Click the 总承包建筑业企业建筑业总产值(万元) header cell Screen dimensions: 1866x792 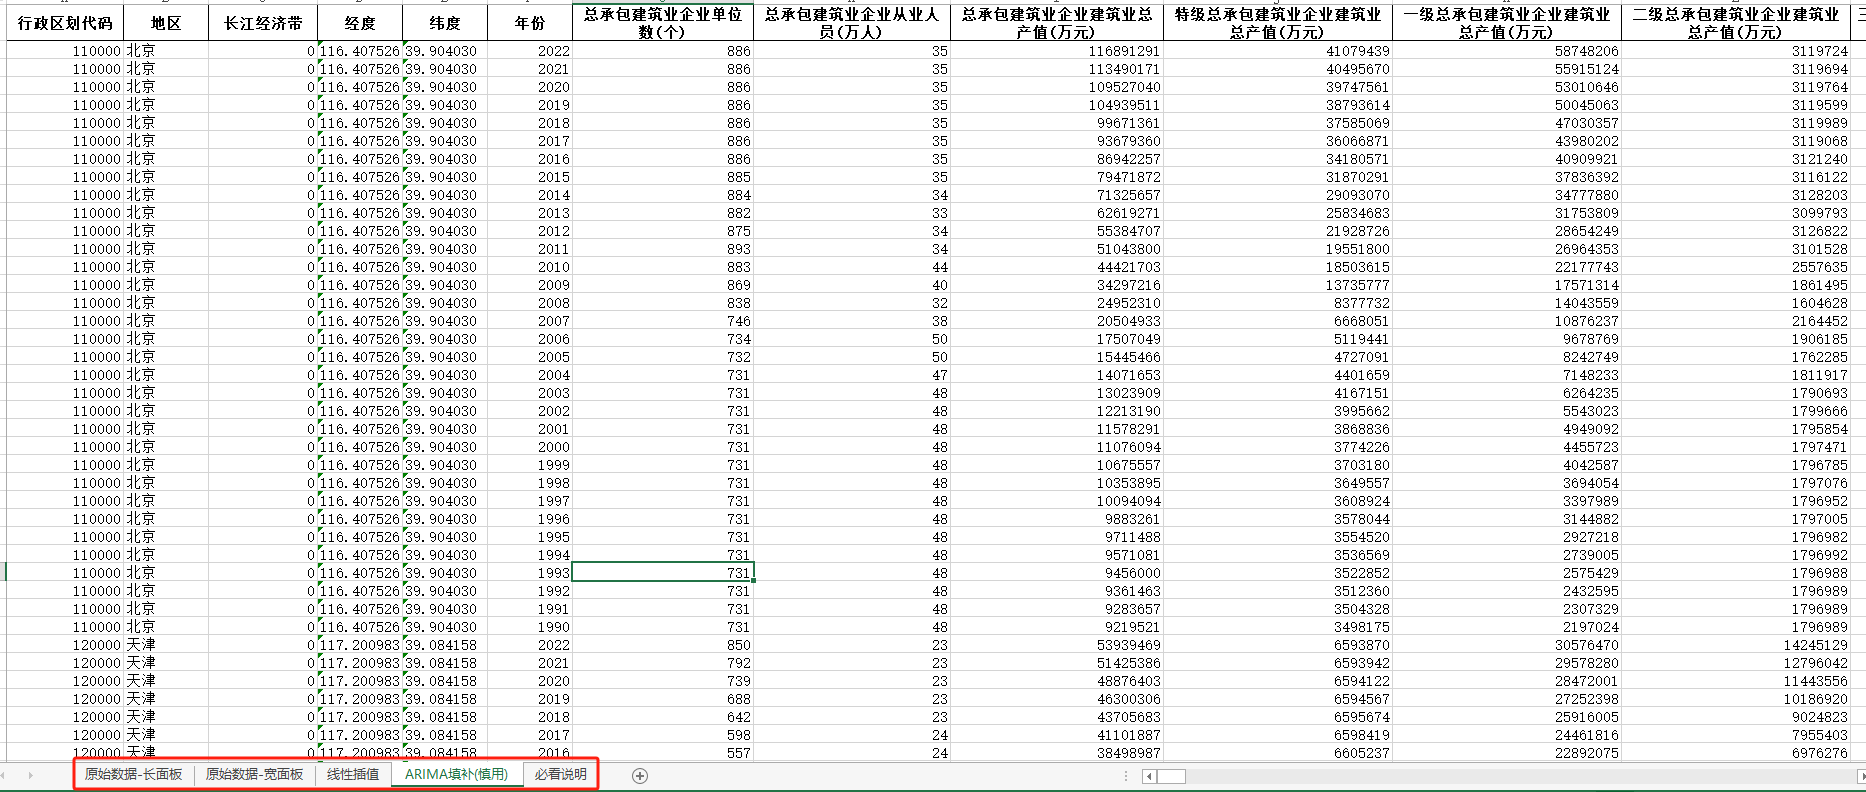tap(1057, 23)
